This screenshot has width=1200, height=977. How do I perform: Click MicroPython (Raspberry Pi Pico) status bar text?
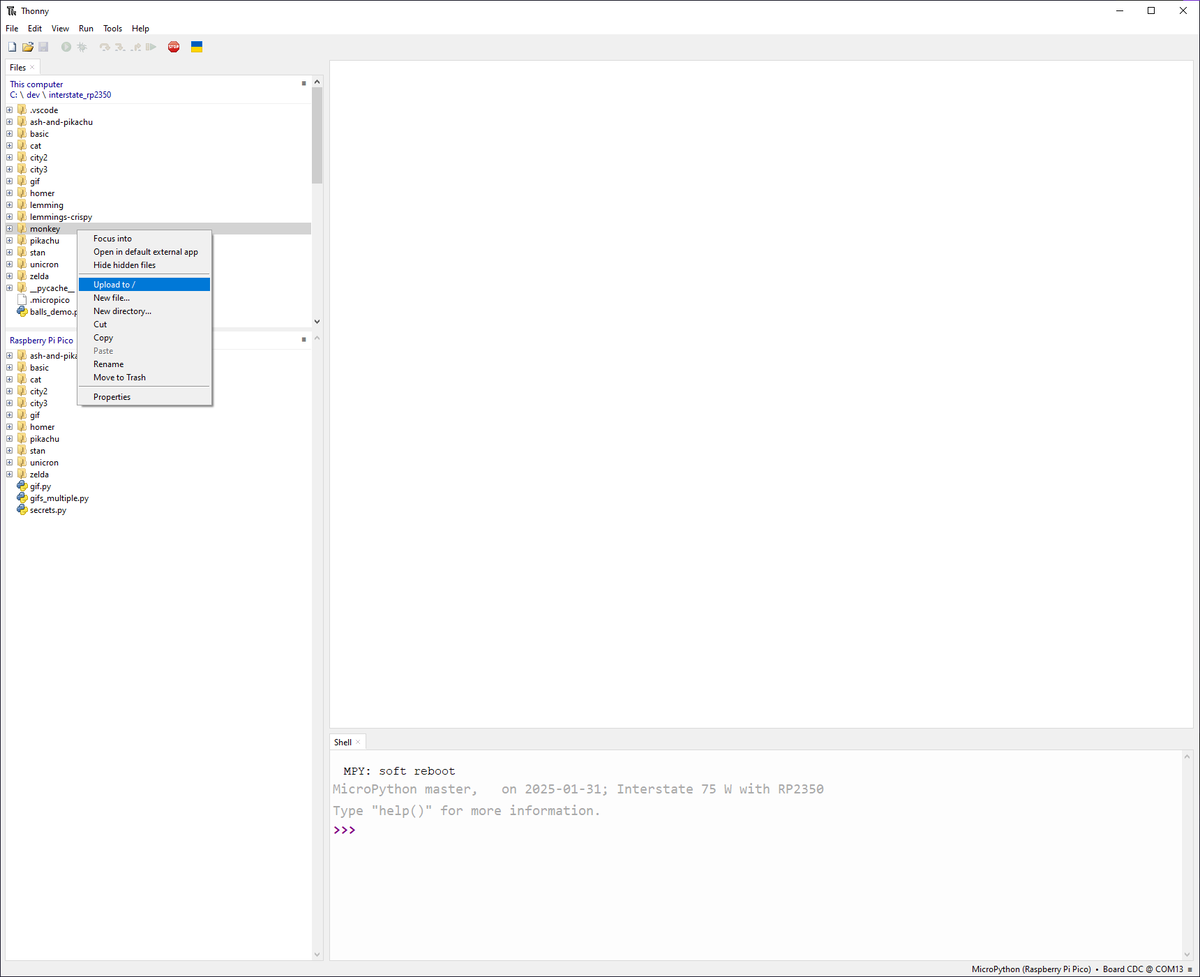pos(1031,970)
